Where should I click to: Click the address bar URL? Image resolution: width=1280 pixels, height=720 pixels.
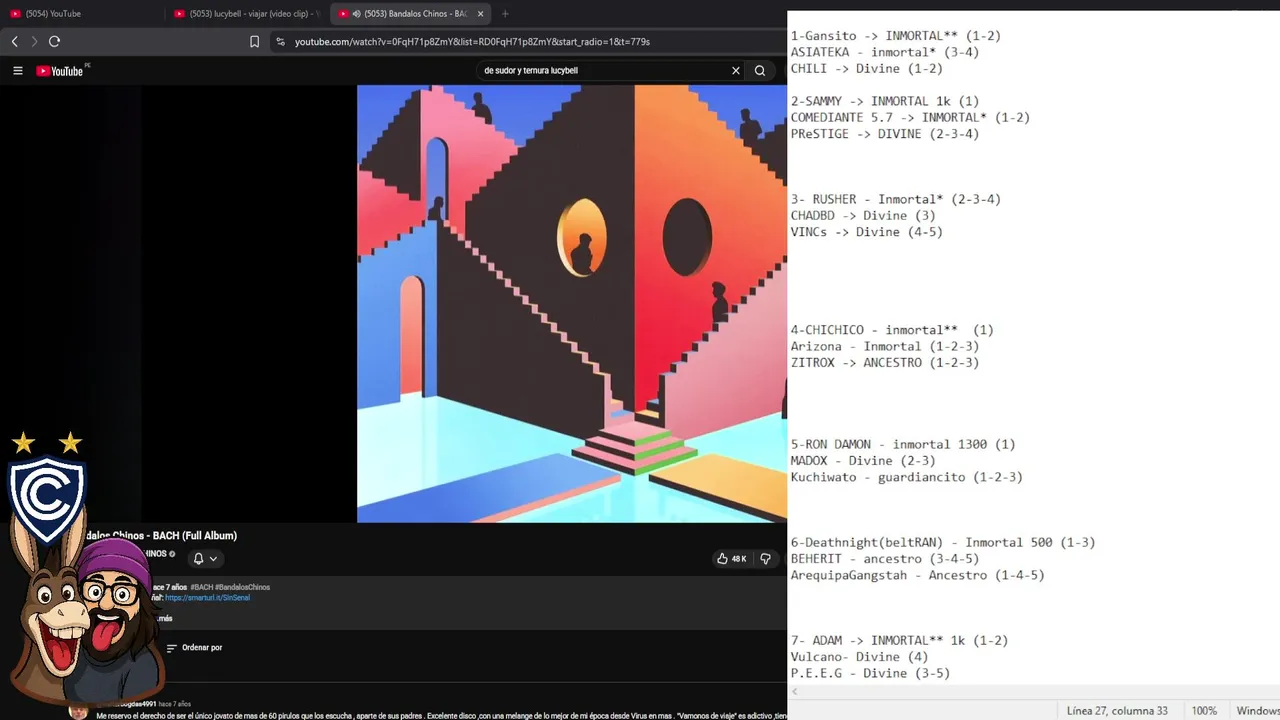click(x=472, y=42)
